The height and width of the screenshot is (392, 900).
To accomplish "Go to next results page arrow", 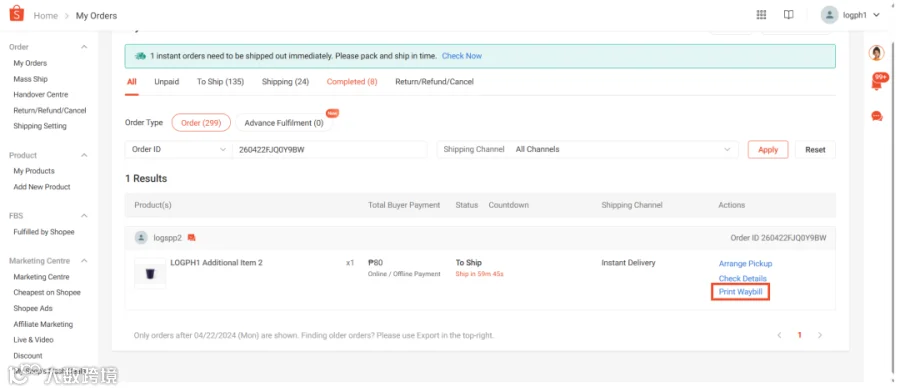I will [820, 335].
